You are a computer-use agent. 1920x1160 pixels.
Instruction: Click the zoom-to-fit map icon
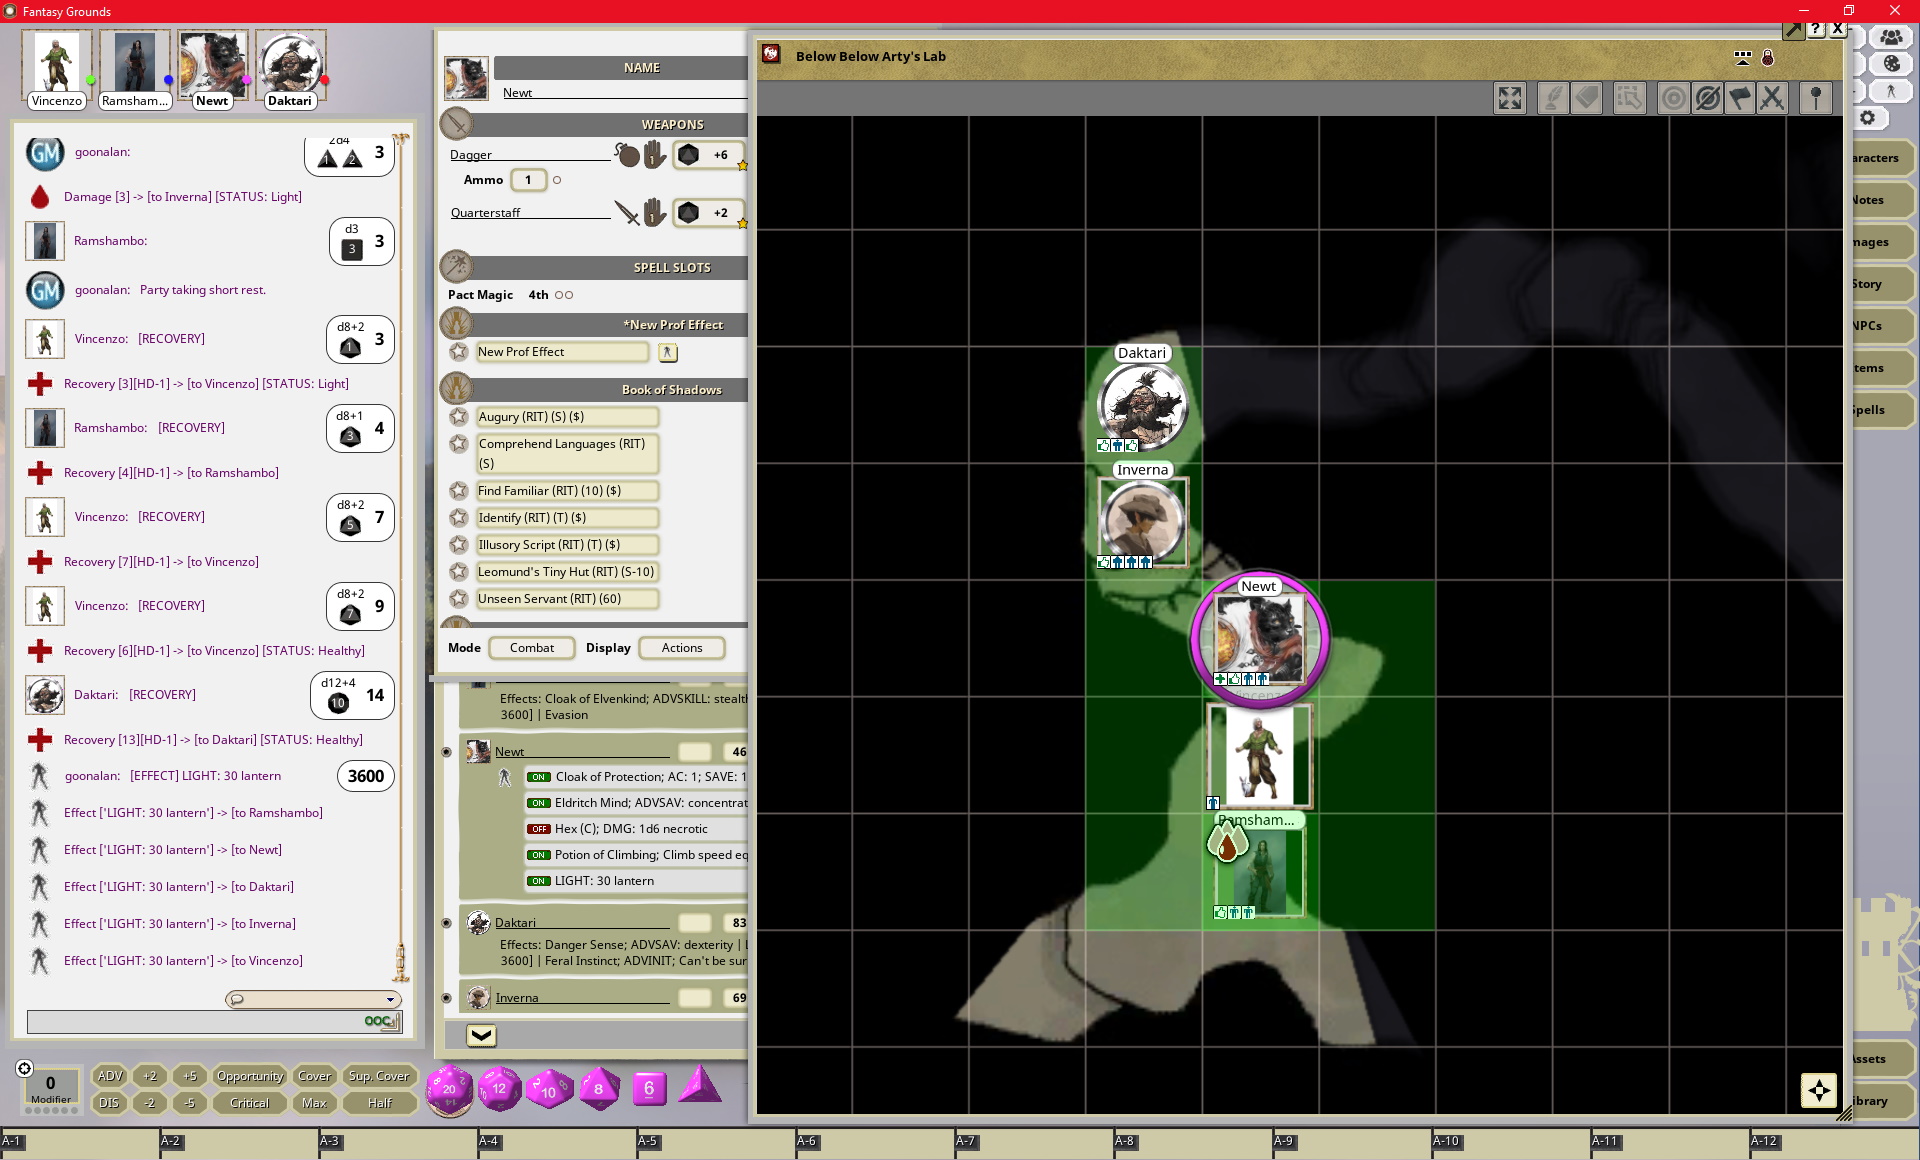click(1509, 98)
